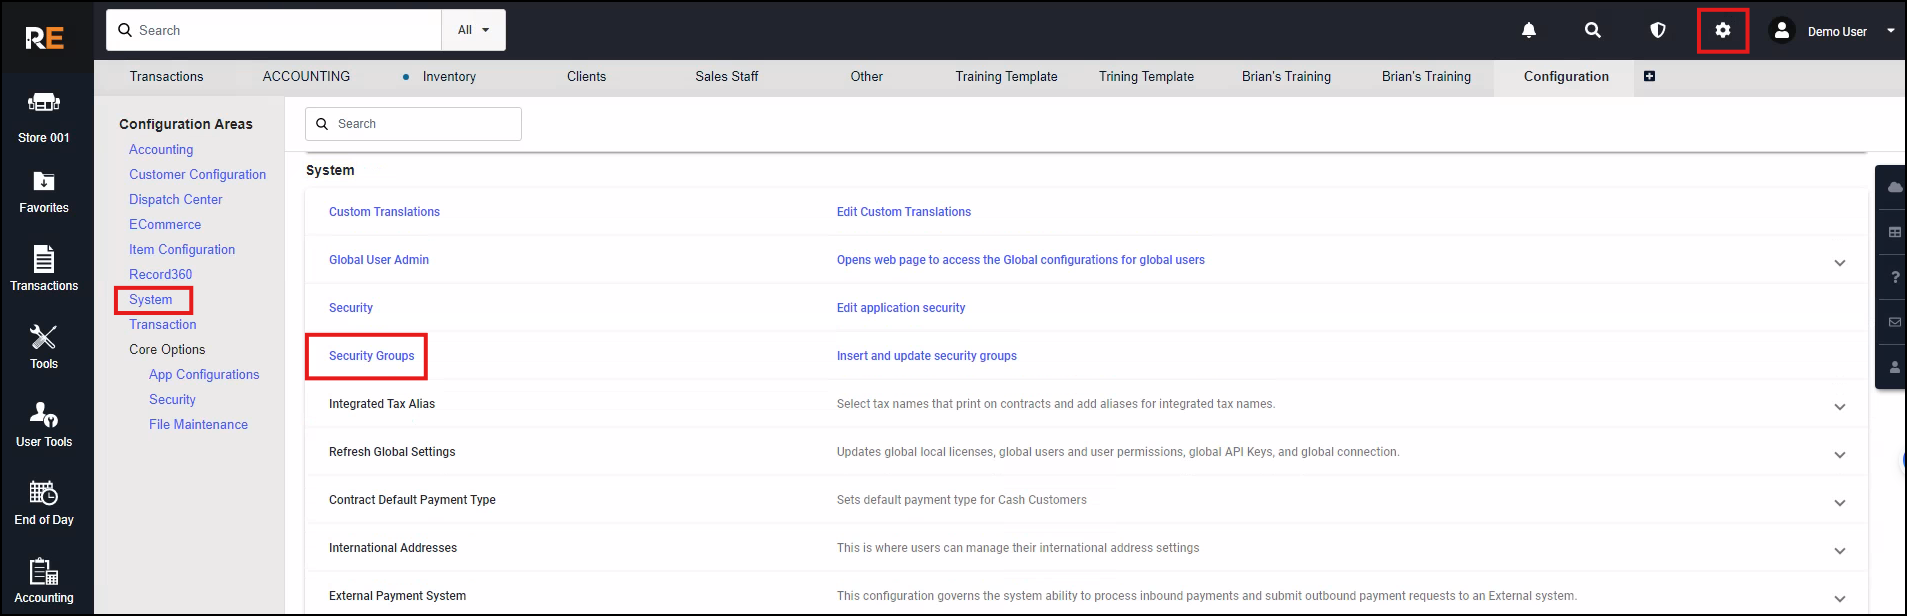Expand the Global User Admin row
The height and width of the screenshot is (616, 1907).
1839,263
